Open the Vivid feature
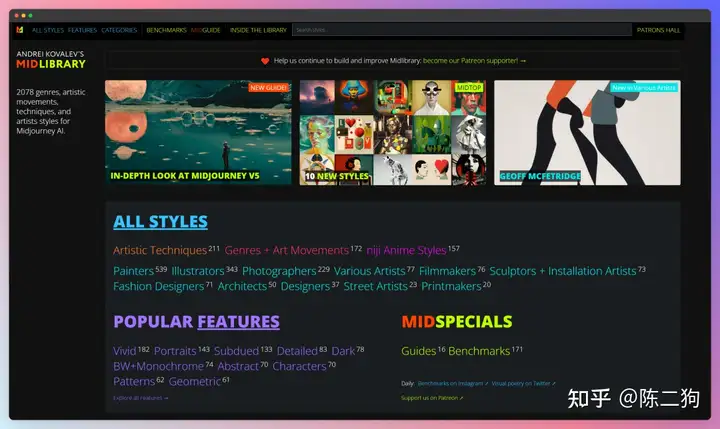The image size is (720, 429). coord(124,351)
